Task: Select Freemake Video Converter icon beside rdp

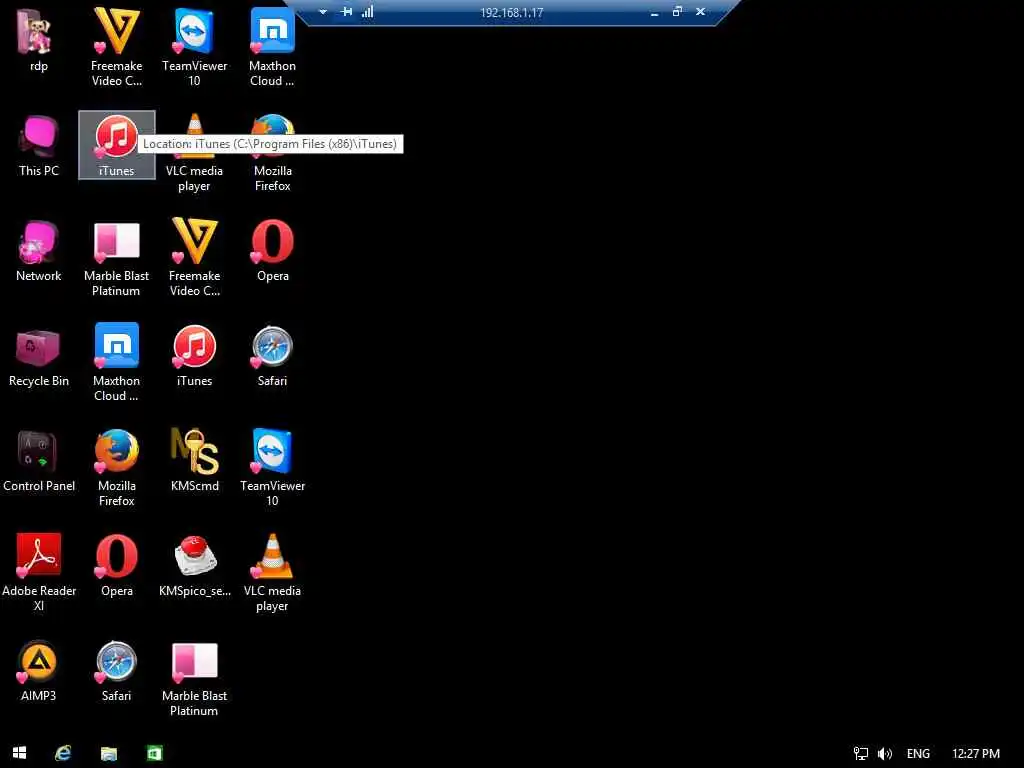Action: (x=116, y=47)
